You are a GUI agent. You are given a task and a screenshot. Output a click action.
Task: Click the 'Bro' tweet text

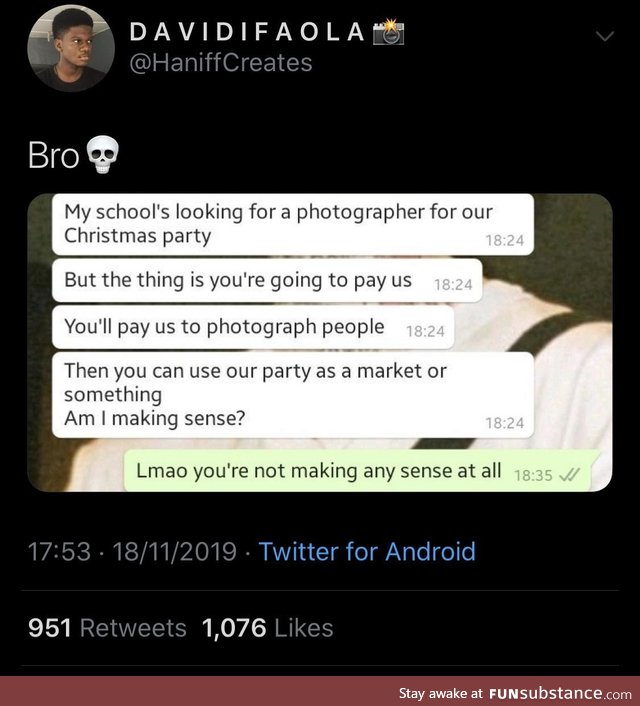point(53,156)
